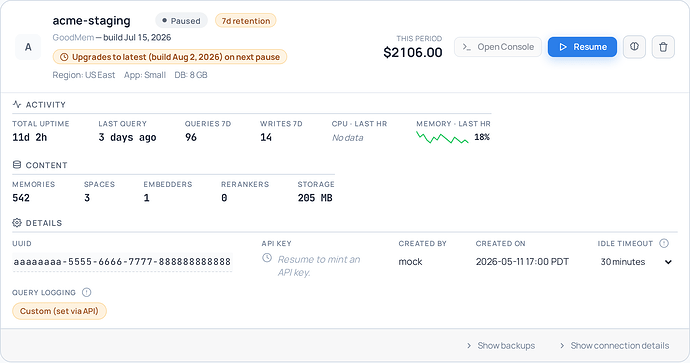Click the Memories count 542
The image size is (690, 363).
(x=21, y=198)
